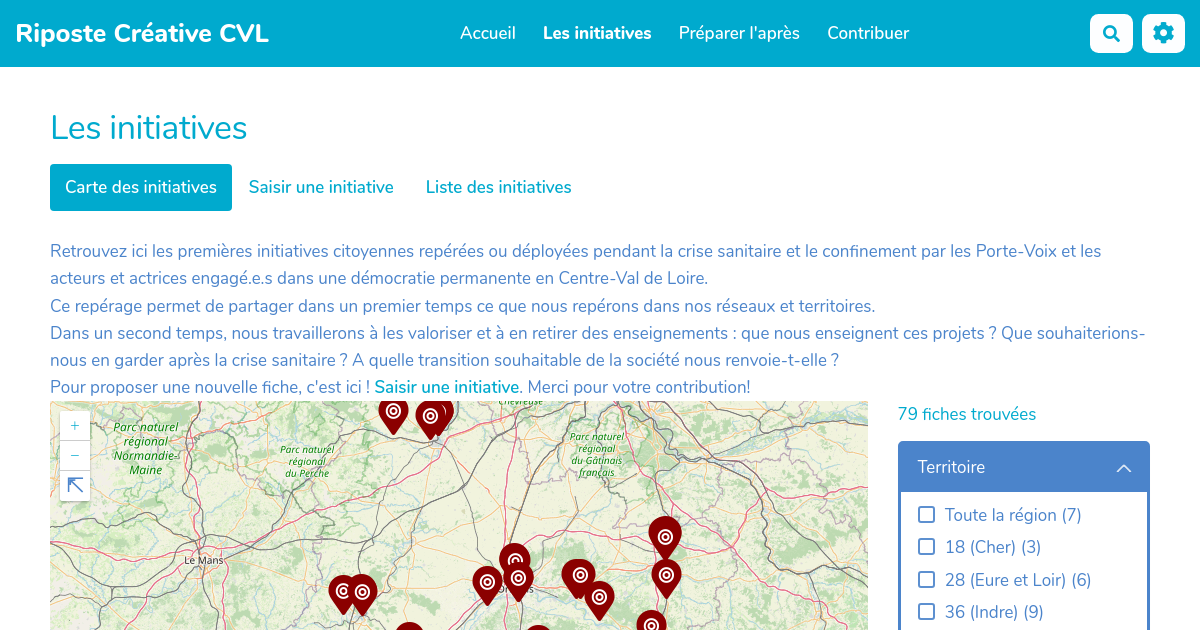Check the 36 (Indre) filter
The image size is (1200, 630).
click(927, 612)
